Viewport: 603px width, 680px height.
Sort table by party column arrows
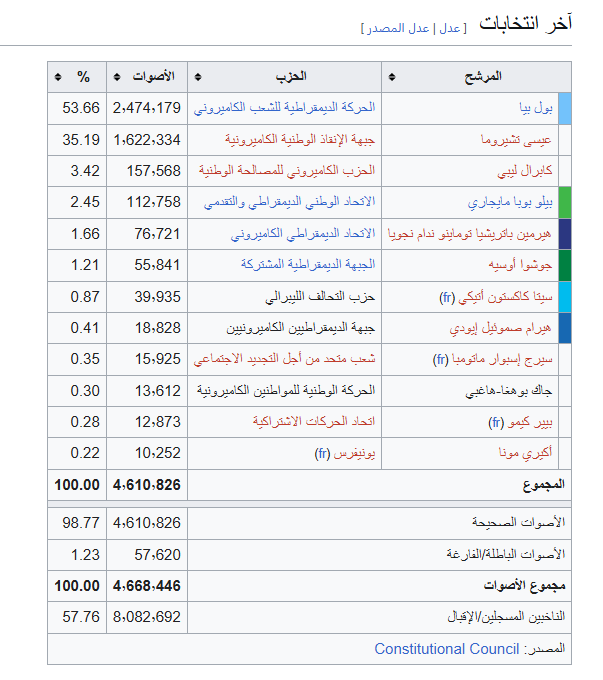pos(198,77)
